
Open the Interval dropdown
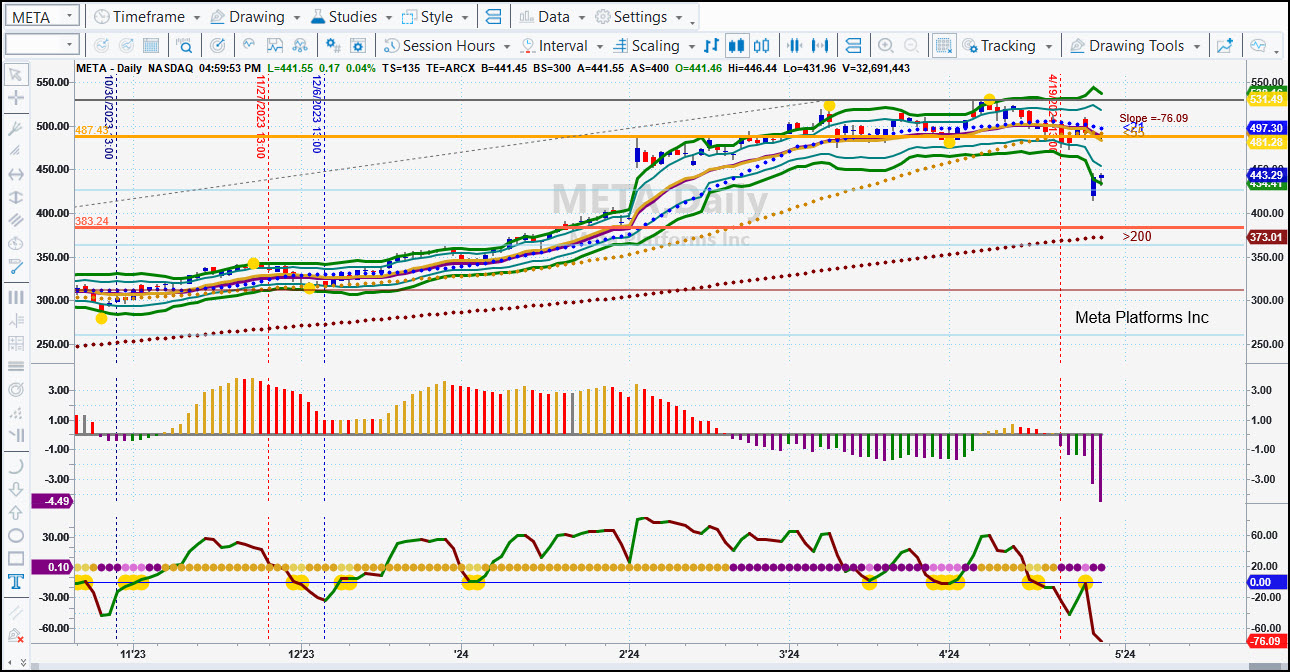click(562, 46)
